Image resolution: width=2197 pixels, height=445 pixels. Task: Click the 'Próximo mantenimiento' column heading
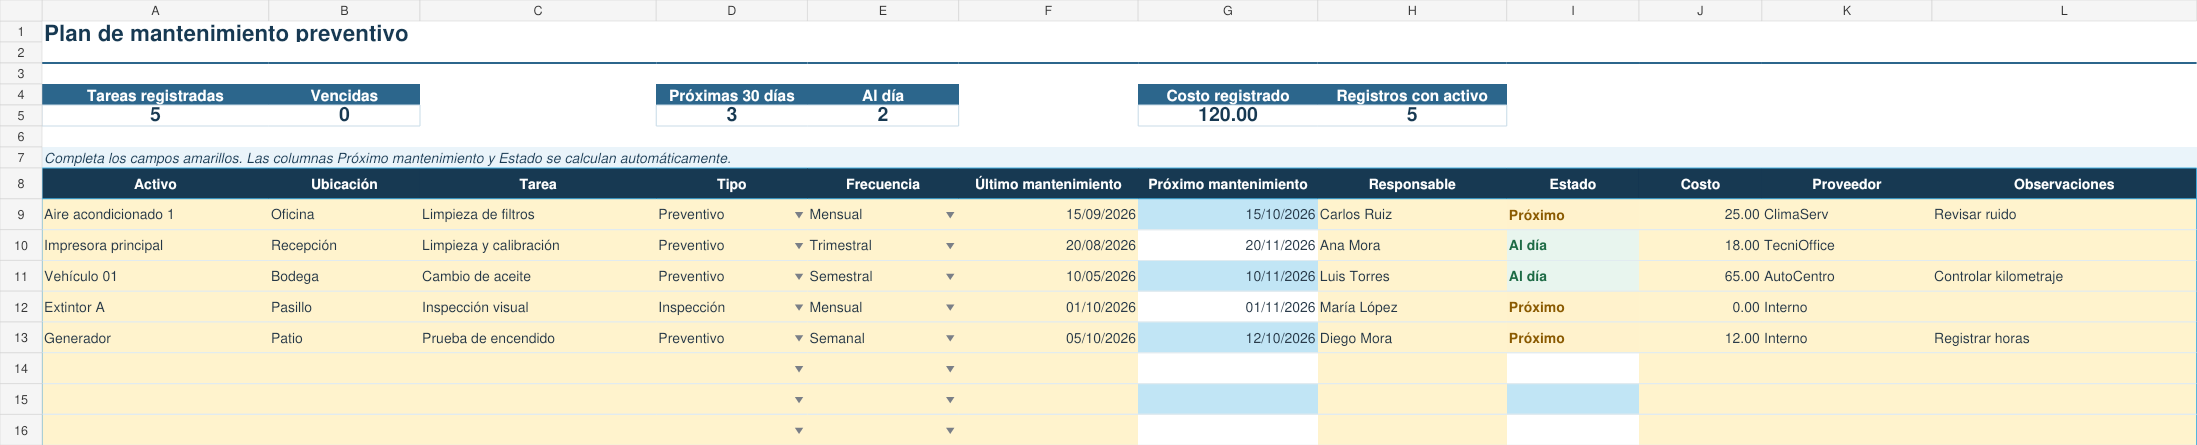pyautogui.click(x=1228, y=184)
